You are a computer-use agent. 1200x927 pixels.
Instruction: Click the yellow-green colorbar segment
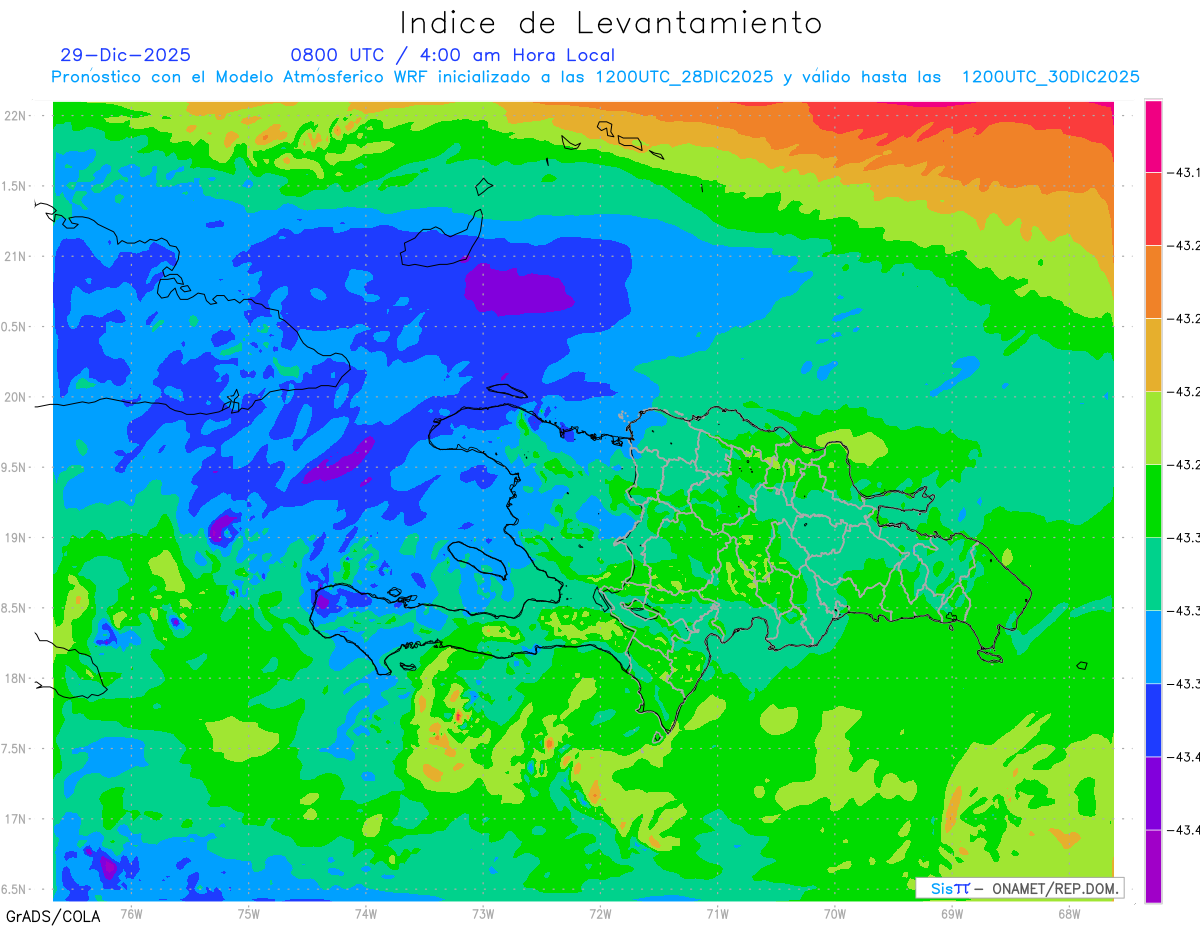tap(1153, 428)
